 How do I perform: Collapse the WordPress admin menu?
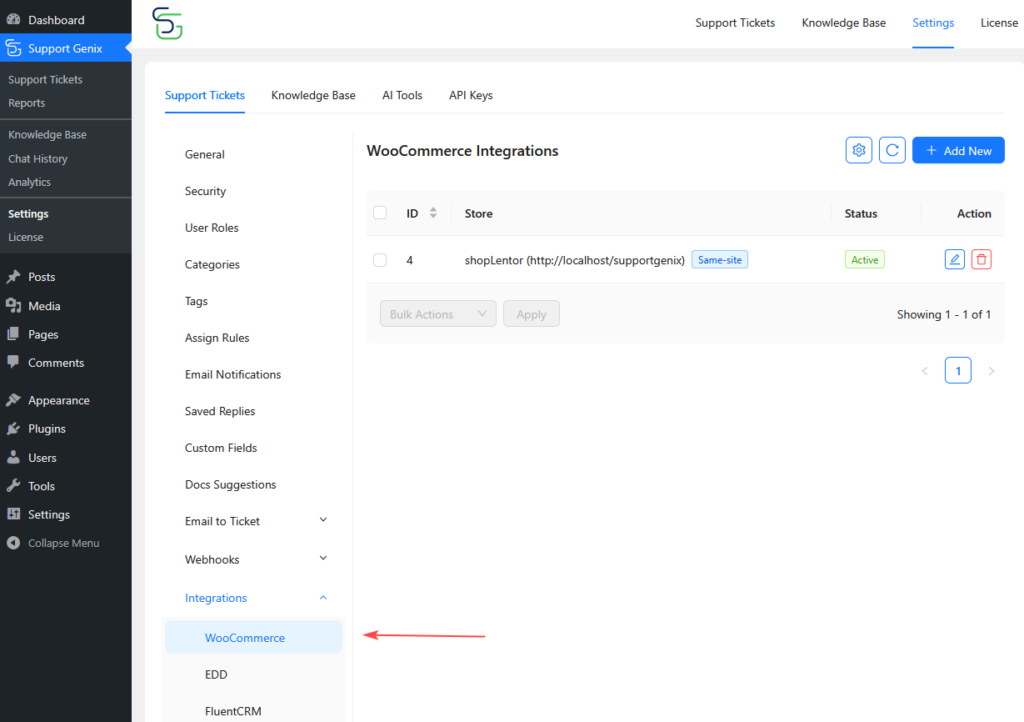pos(63,543)
